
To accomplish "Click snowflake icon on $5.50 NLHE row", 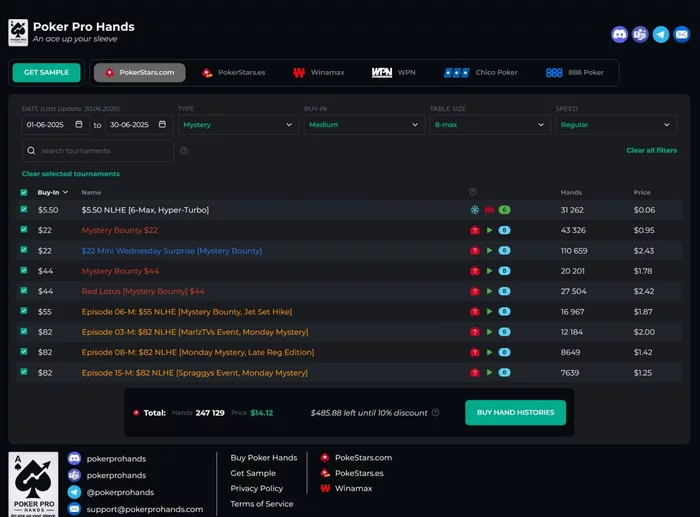I will 475,210.
